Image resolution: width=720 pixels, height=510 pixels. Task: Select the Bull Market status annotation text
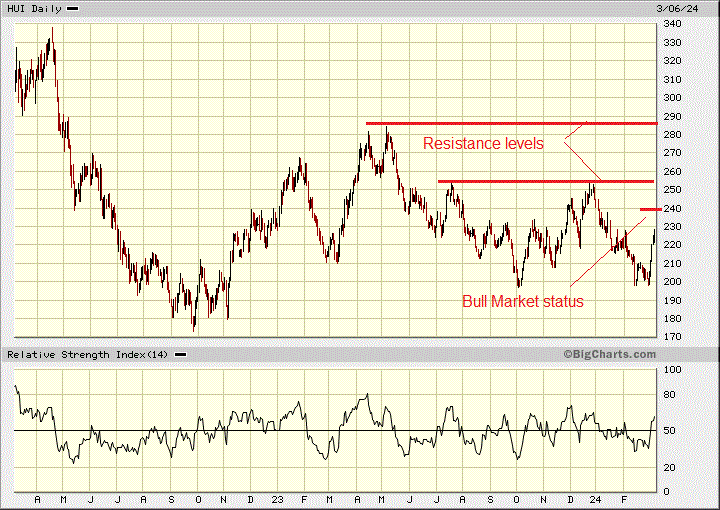(522, 301)
